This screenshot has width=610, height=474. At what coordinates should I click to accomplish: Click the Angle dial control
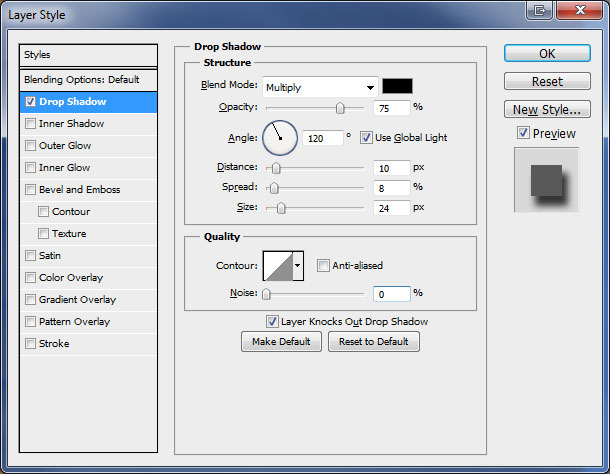pyautogui.click(x=280, y=138)
